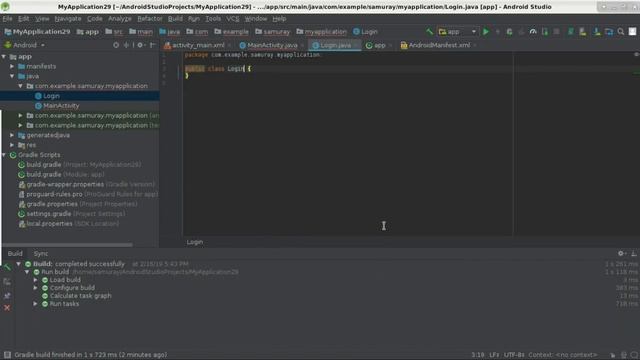This screenshot has width=640, height=360.
Task: Open the File menu
Action: (x=7, y=19)
